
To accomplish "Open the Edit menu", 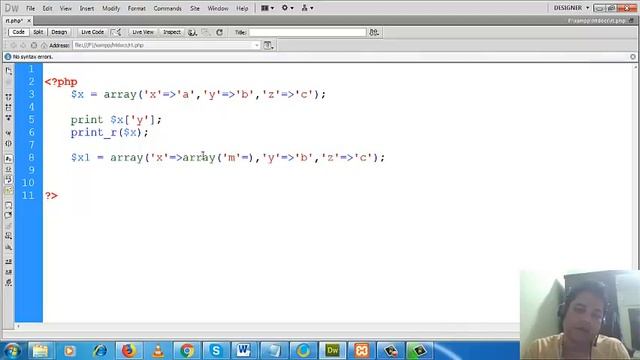I will click(x=47, y=8).
